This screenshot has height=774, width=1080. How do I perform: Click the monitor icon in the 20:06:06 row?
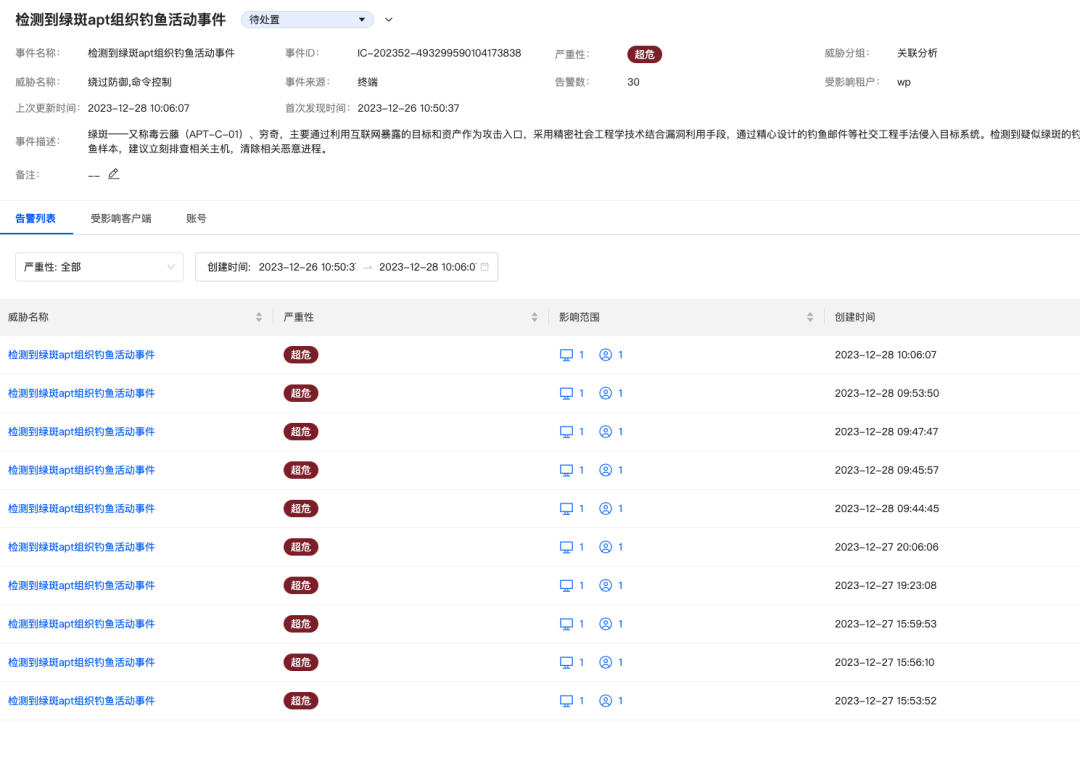(566, 547)
